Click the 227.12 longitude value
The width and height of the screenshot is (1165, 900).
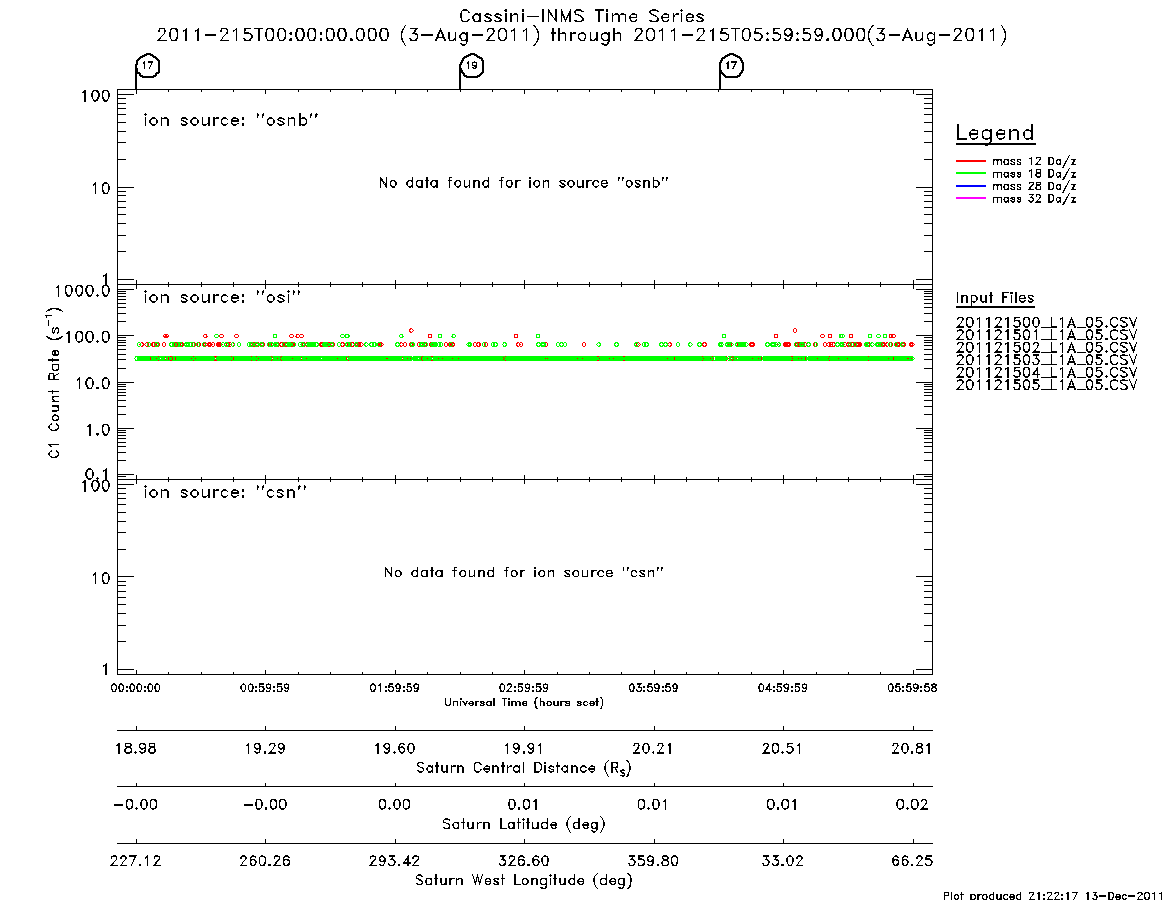point(135,861)
